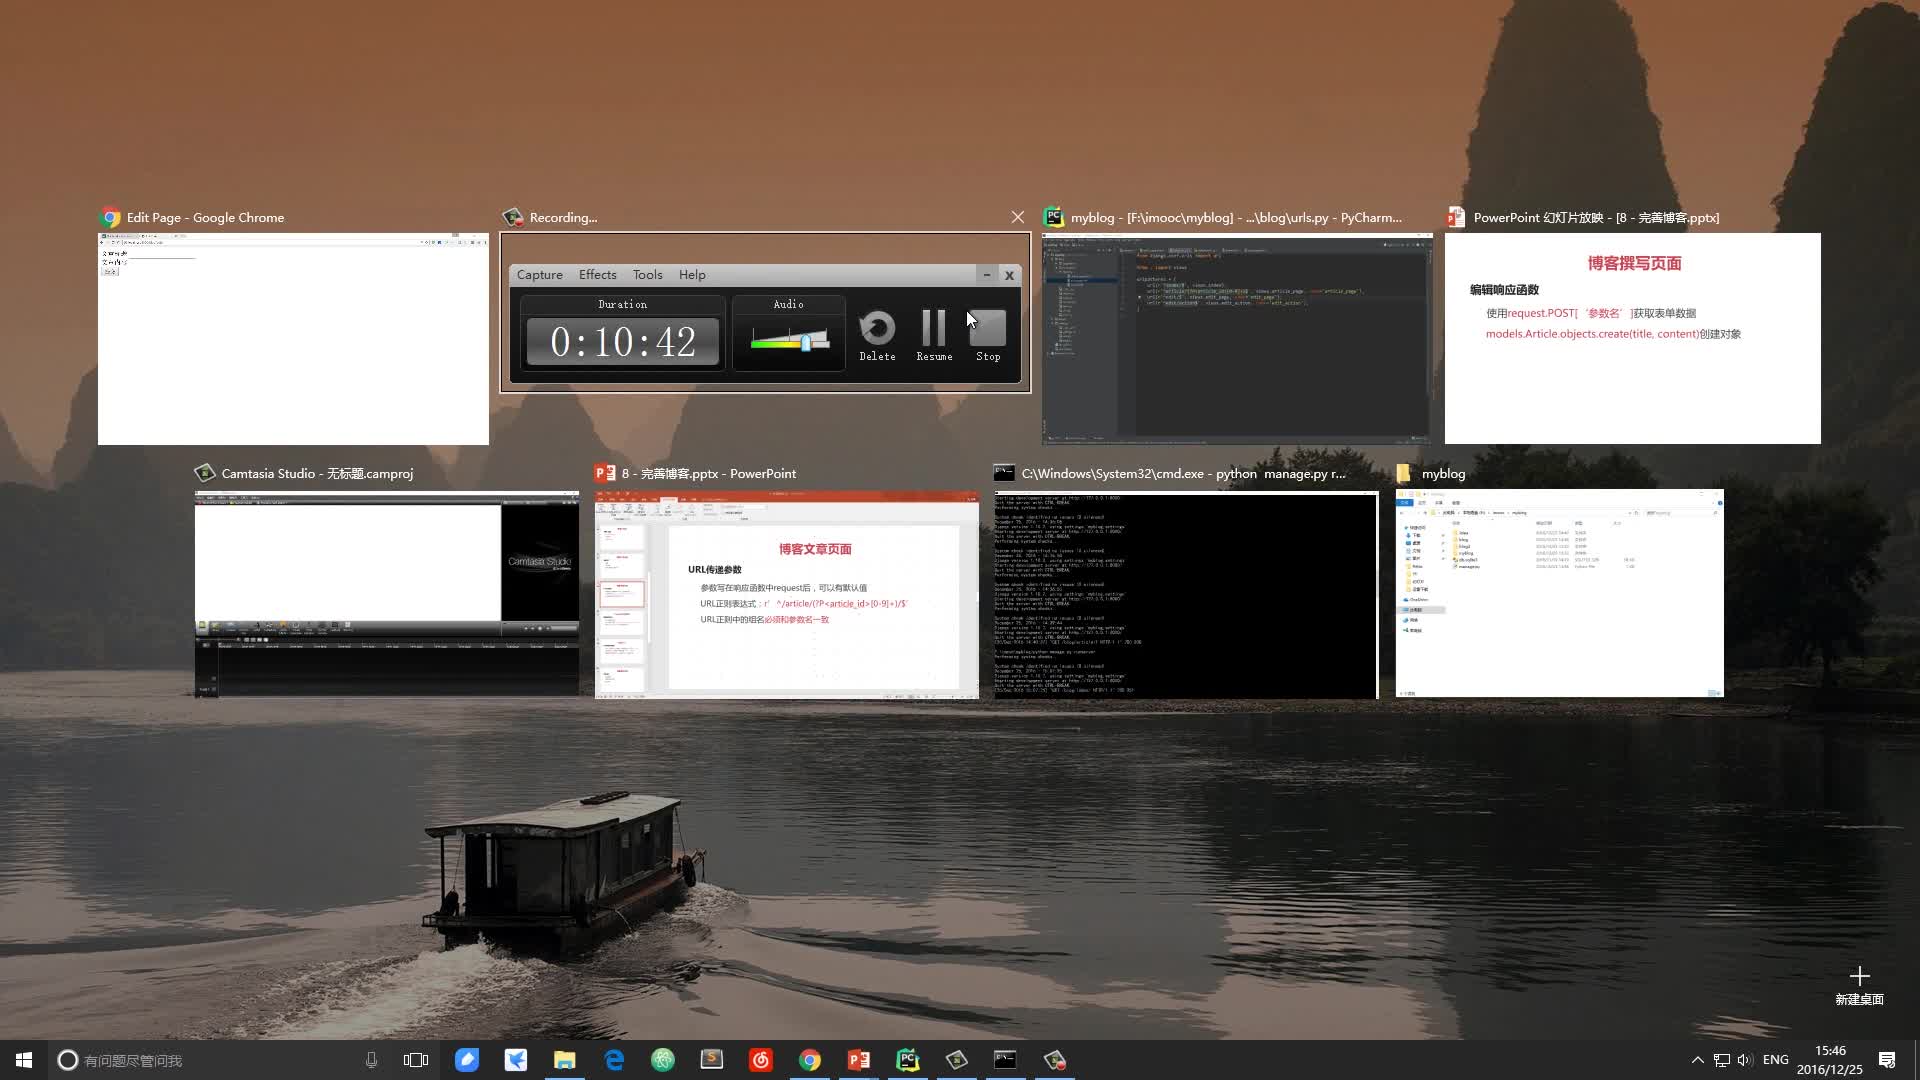Switch to PyCharm via taskbar icon
The height and width of the screenshot is (1080, 1920).
point(908,1060)
